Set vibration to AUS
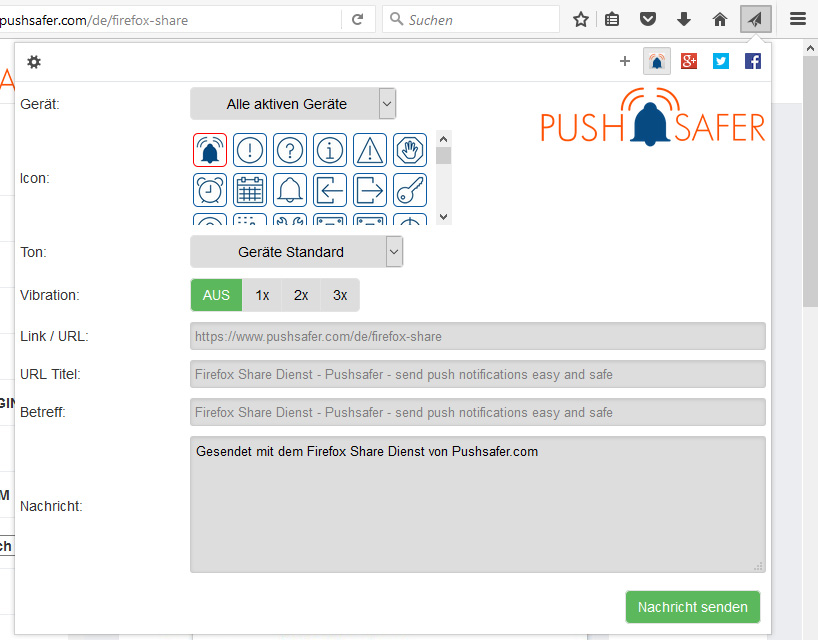Screen dimensions: 818x640 coord(216,295)
